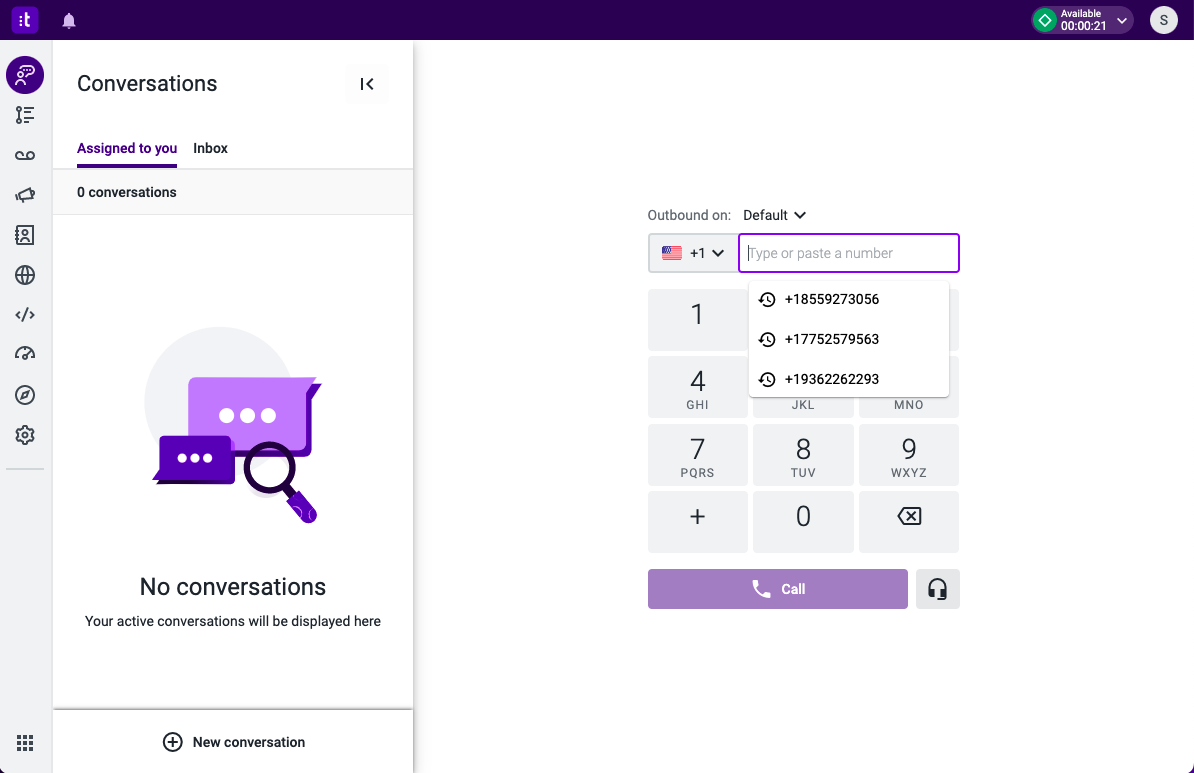Image resolution: width=1194 pixels, height=773 pixels.
Task: Open the settings gear icon
Action: click(25, 435)
